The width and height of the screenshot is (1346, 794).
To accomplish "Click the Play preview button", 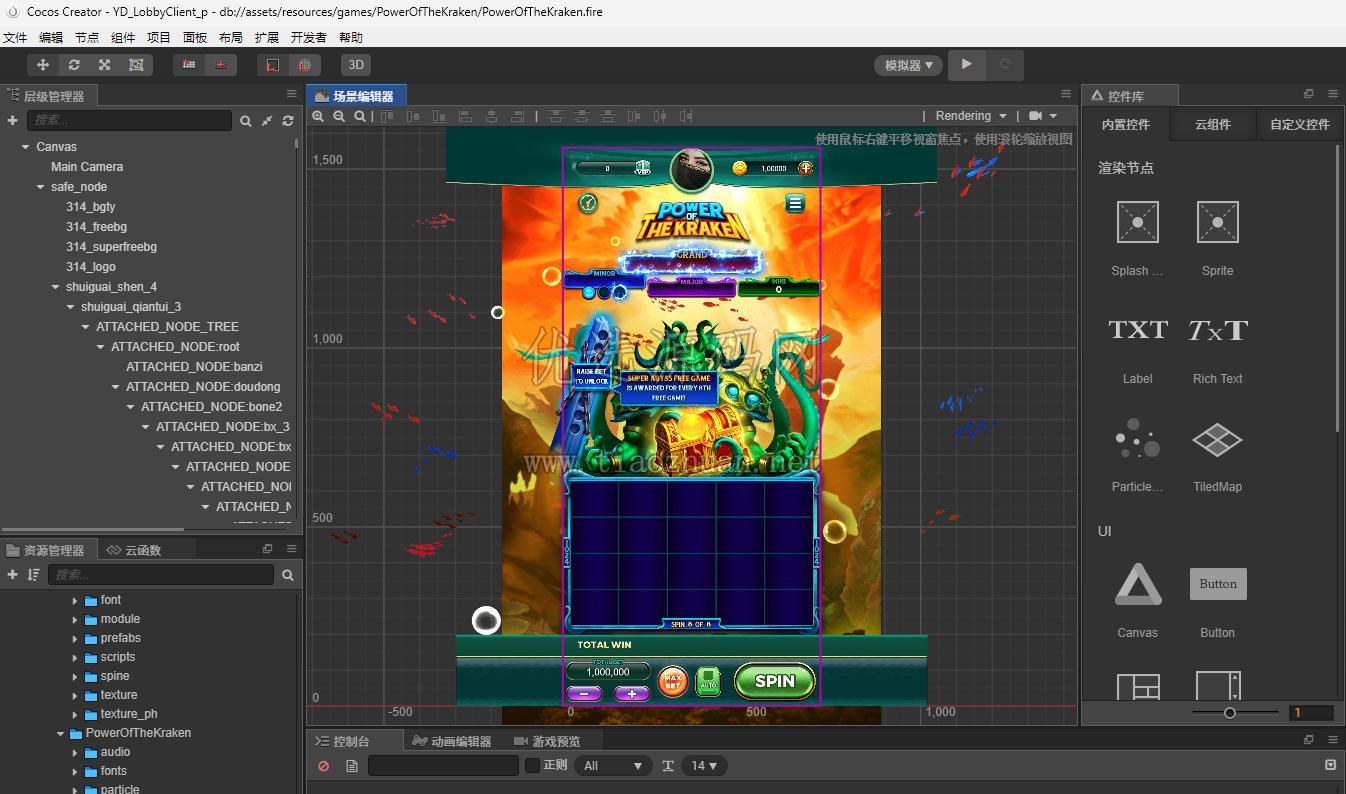I will pos(967,65).
